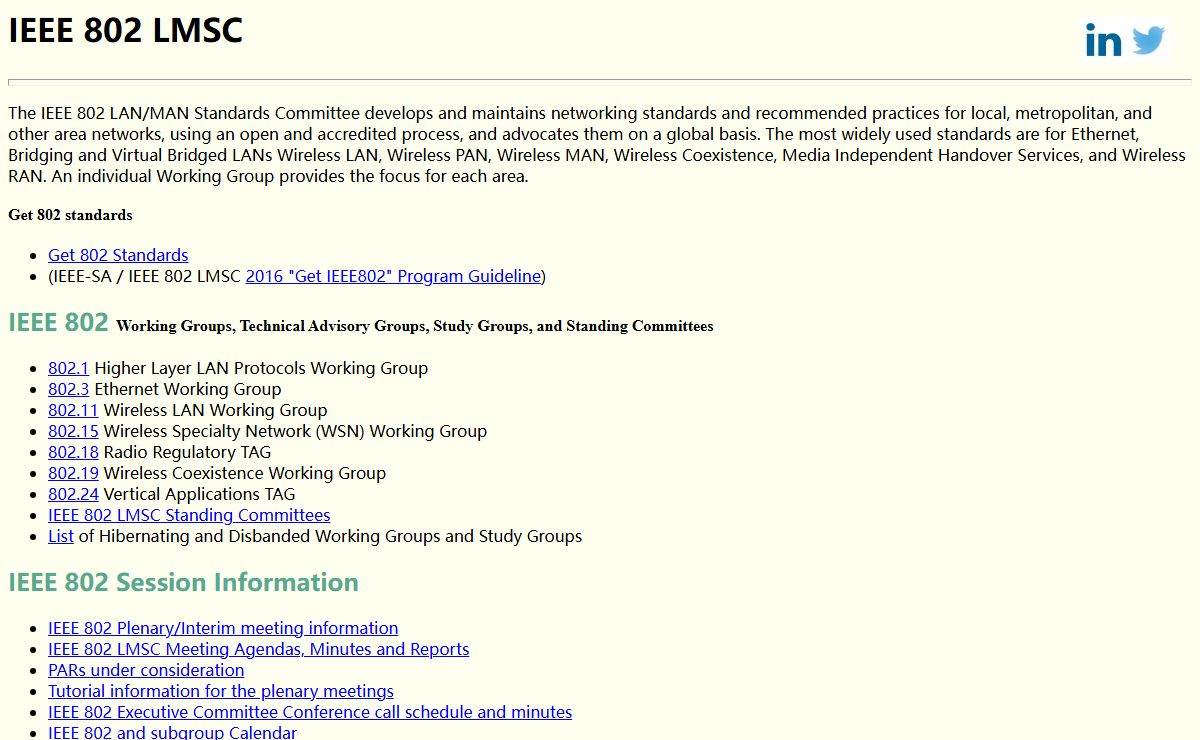1200x740 pixels.
Task: Open the Twitter bird icon
Action: [1149, 41]
